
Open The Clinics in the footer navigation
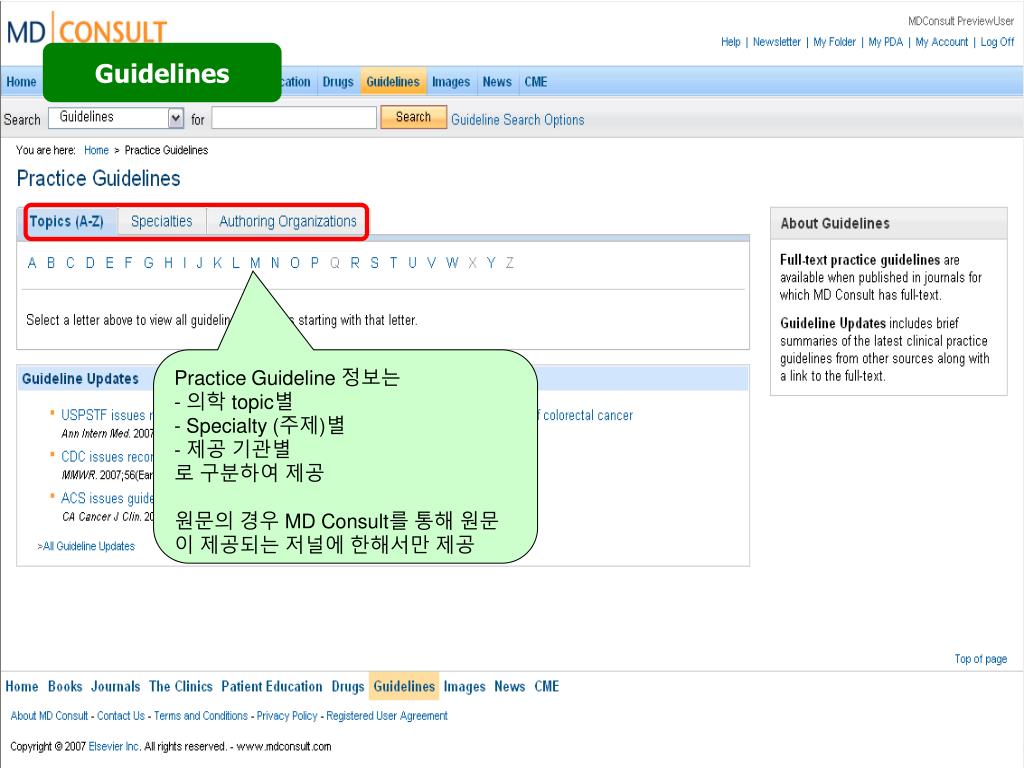click(181, 686)
